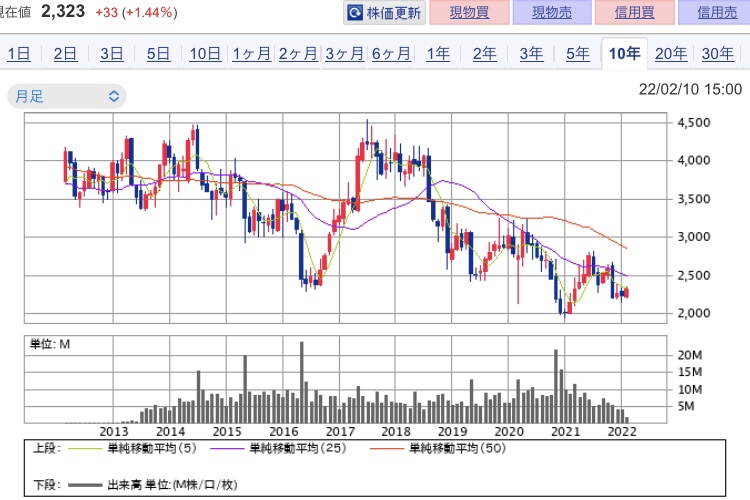Image resolution: width=750 pixels, height=500 pixels.
Task: Open the 月足 candle interval dropdown
Action: pyautogui.click(x=66, y=96)
